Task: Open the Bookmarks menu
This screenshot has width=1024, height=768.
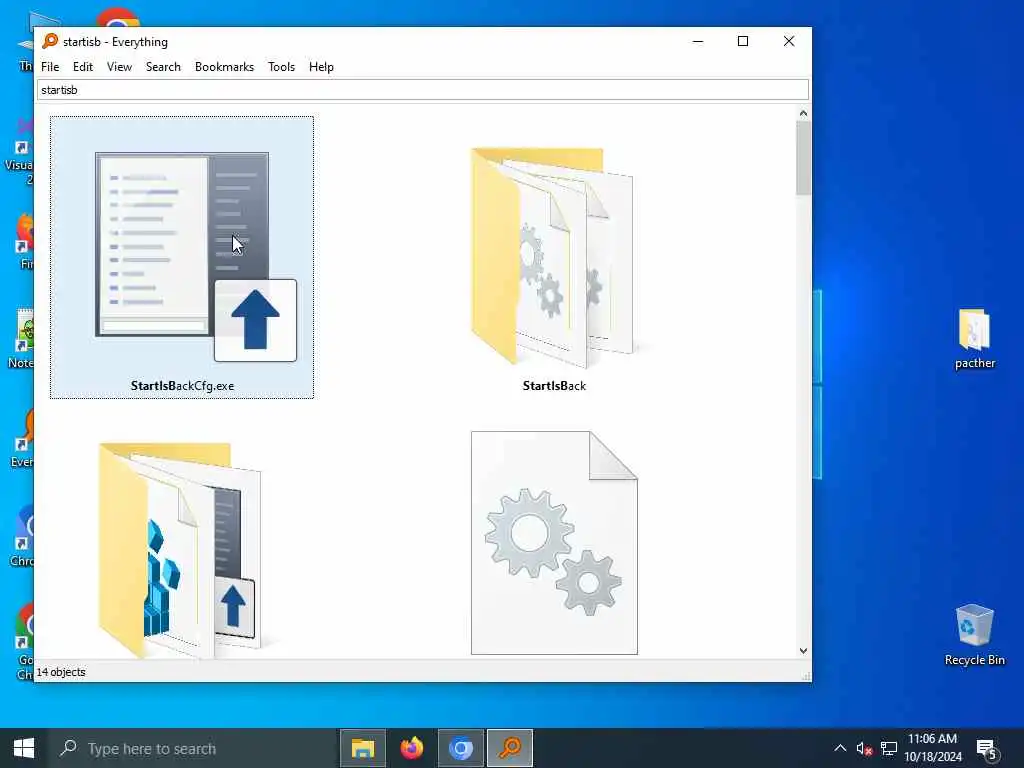Action: coord(224,67)
